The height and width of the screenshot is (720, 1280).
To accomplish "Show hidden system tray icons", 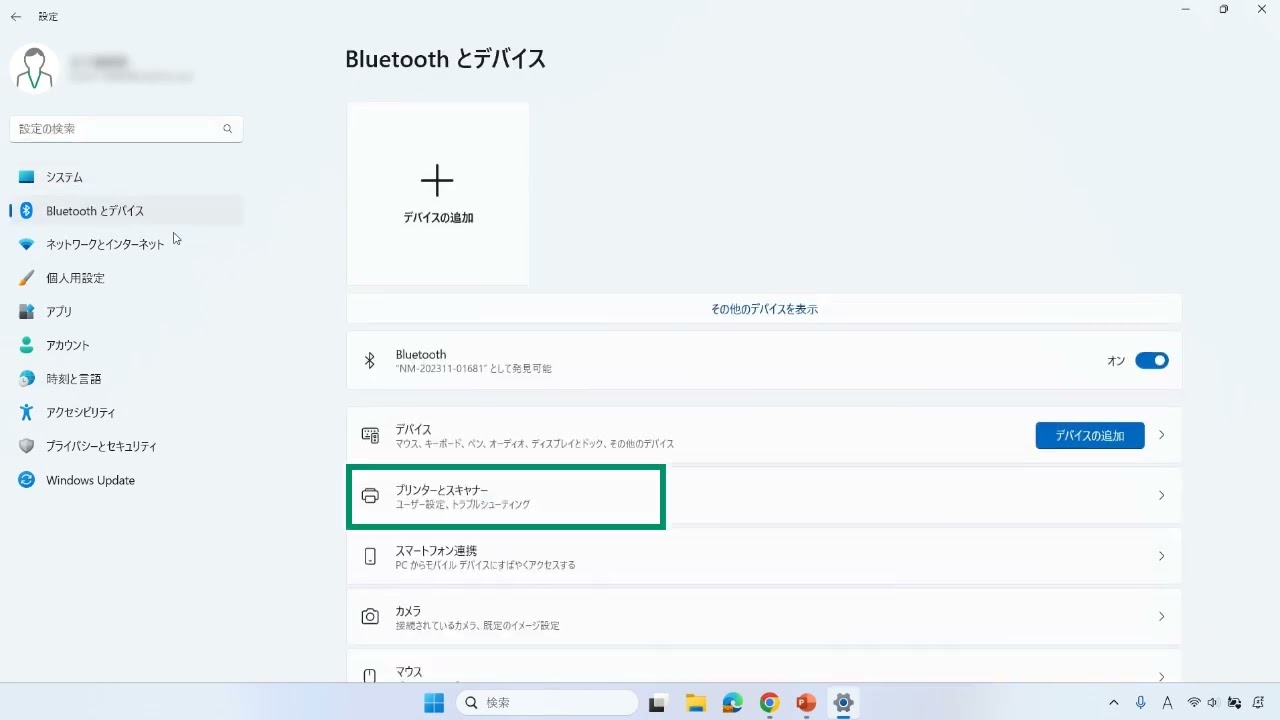I will tap(1114, 703).
